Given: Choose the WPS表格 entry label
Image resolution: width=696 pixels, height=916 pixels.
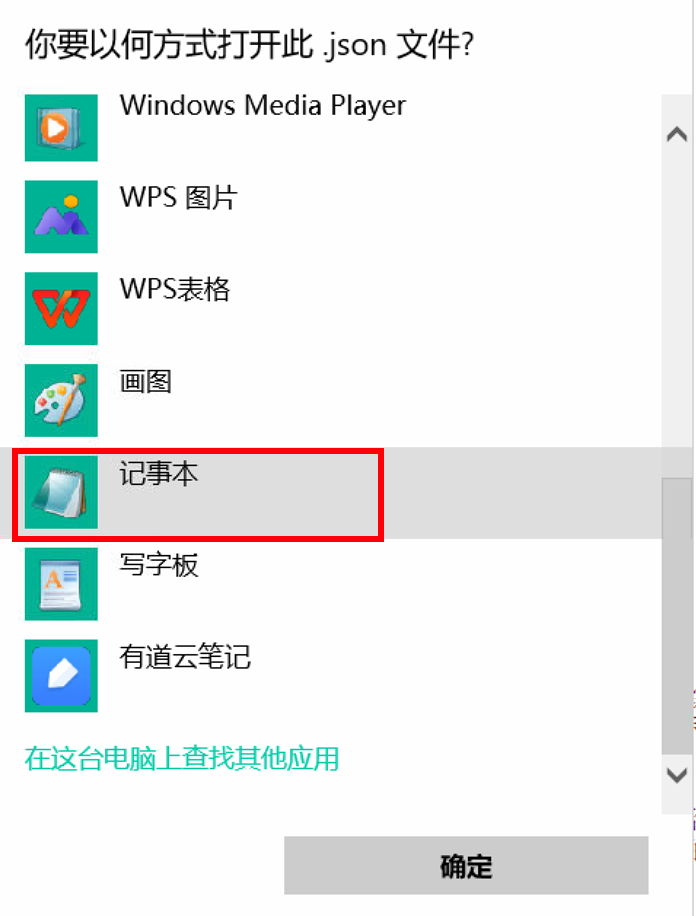Looking at the screenshot, I should click(175, 289).
